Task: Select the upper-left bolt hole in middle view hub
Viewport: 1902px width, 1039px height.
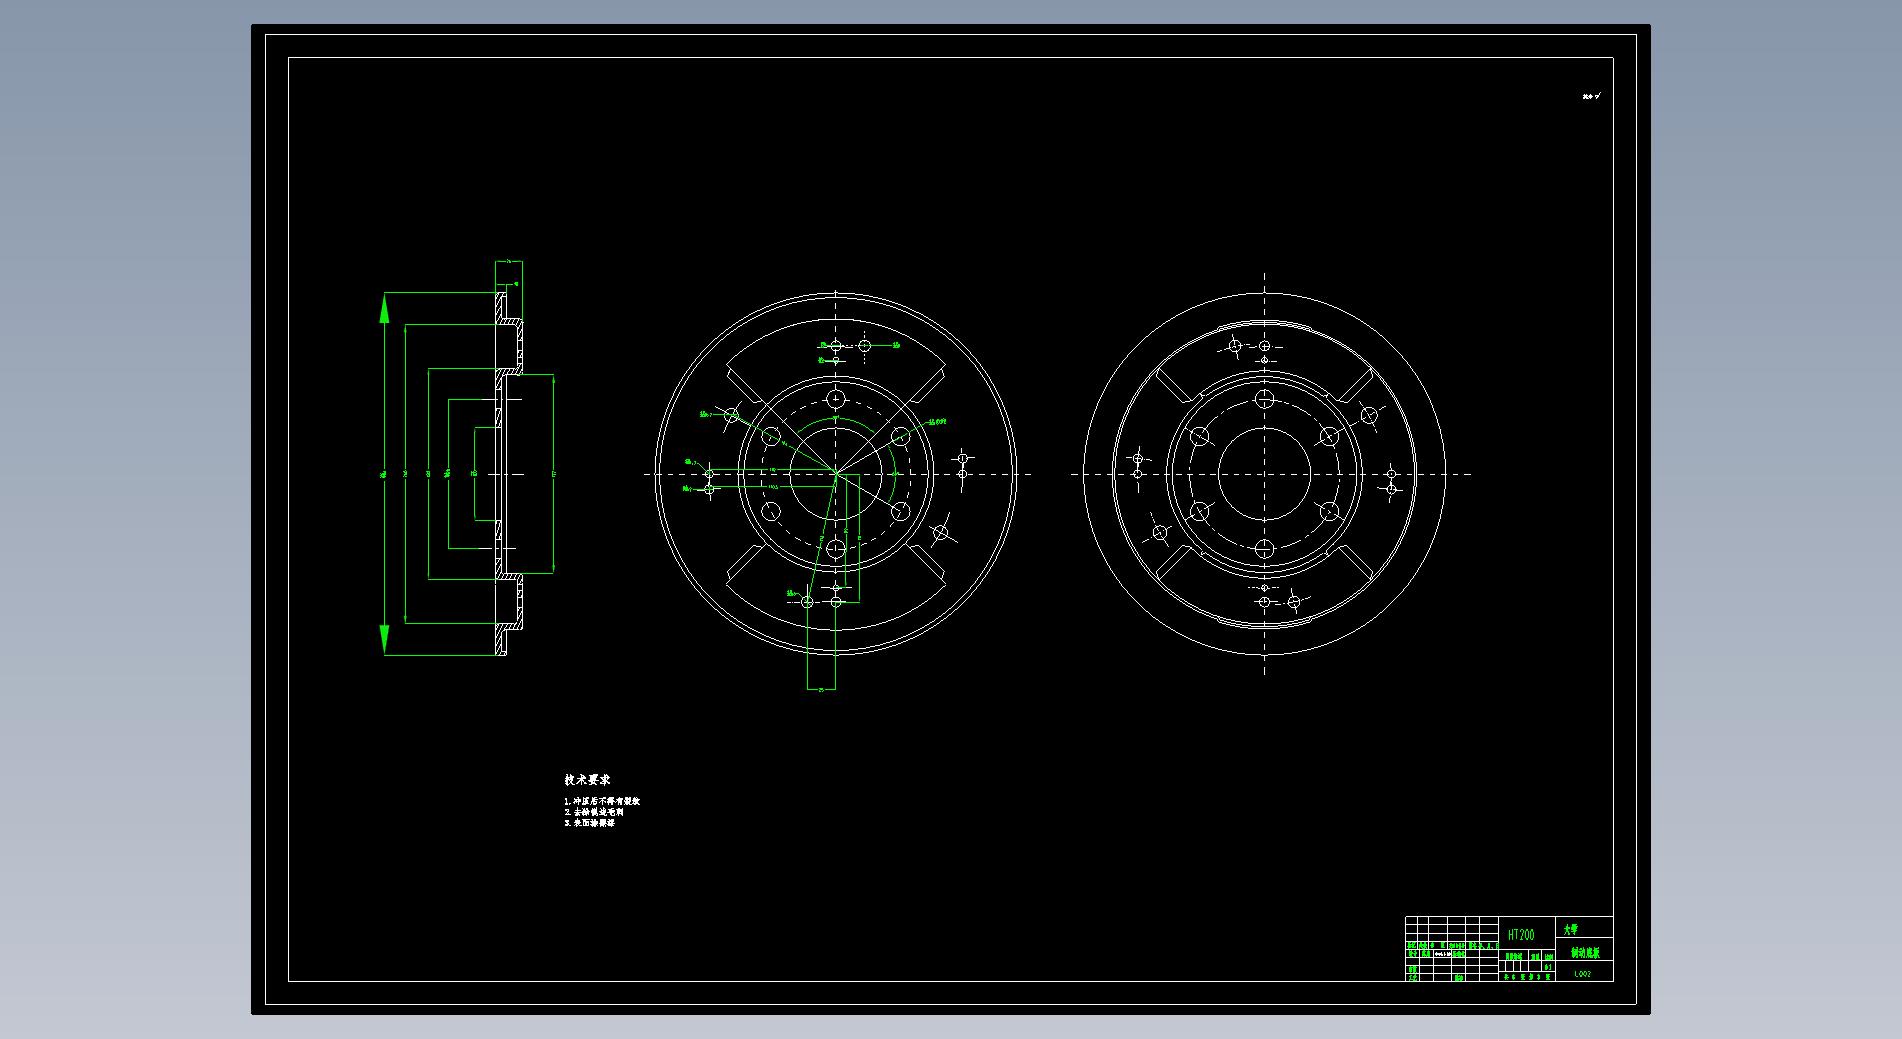Action: 771,436
